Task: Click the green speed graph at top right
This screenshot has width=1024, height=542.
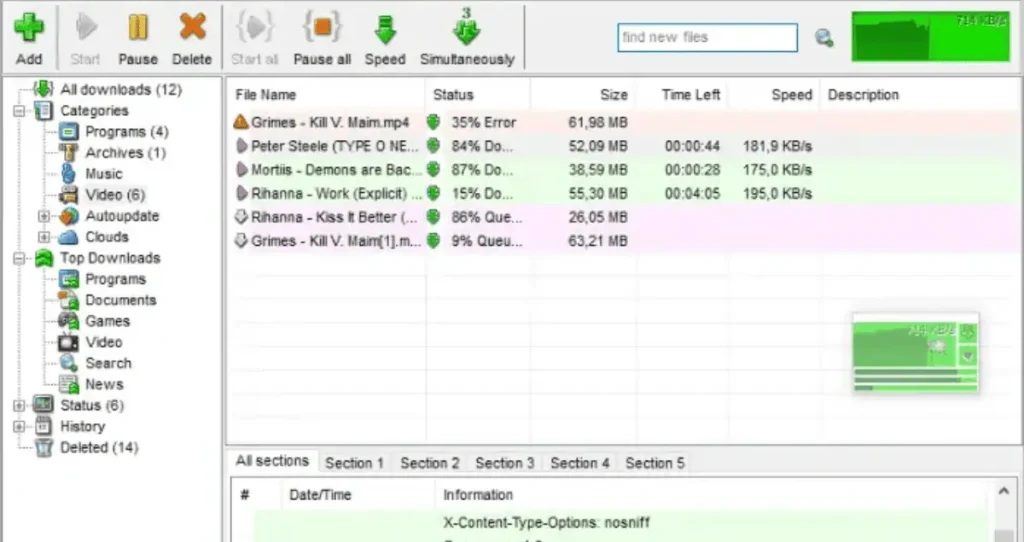Action: coord(931,37)
